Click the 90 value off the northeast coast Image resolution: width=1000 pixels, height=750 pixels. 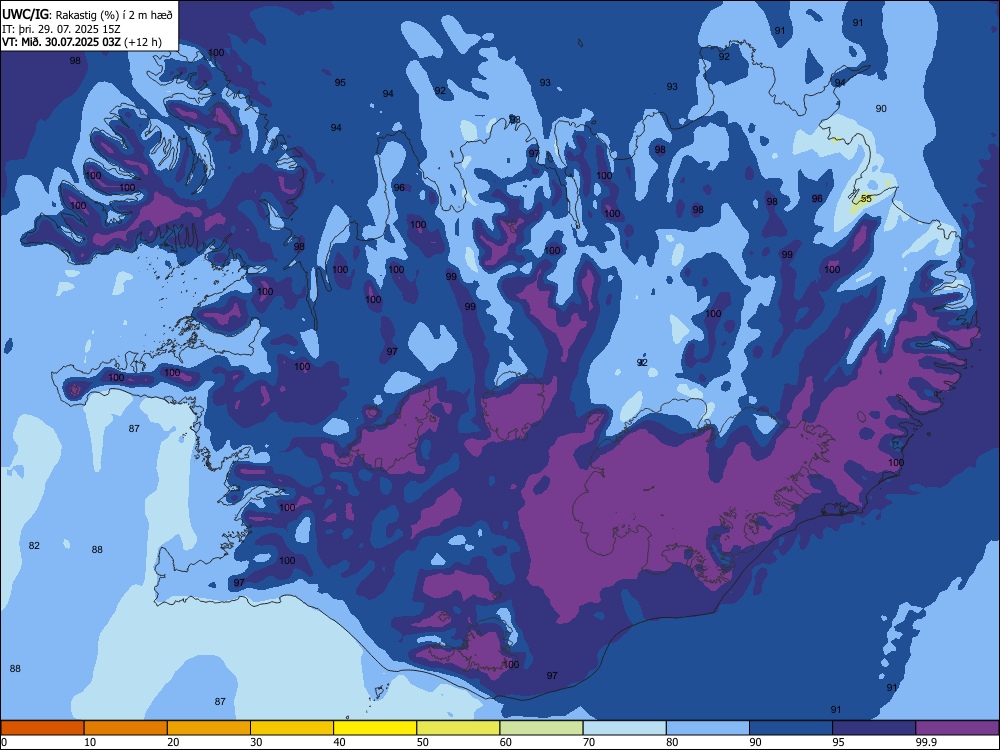tap(881, 108)
